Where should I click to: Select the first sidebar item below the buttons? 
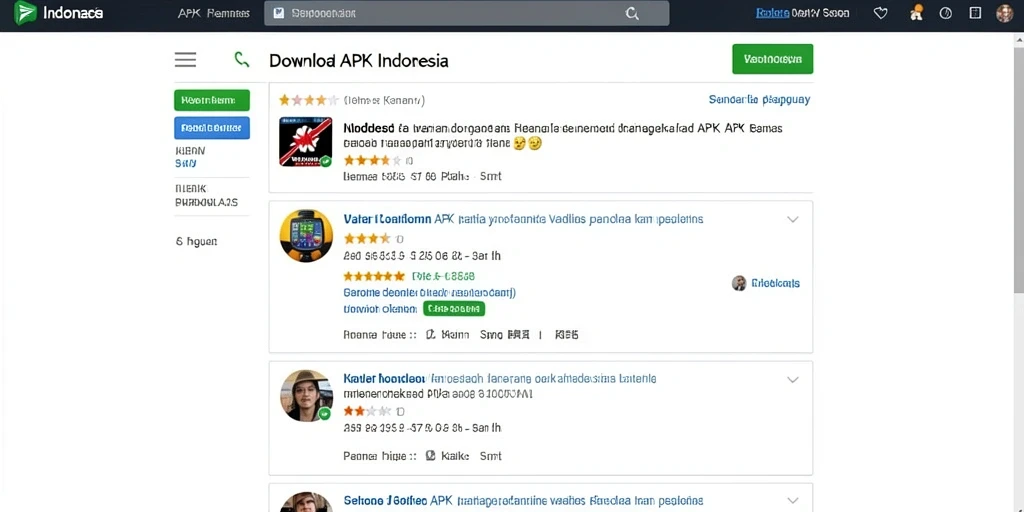coord(190,157)
